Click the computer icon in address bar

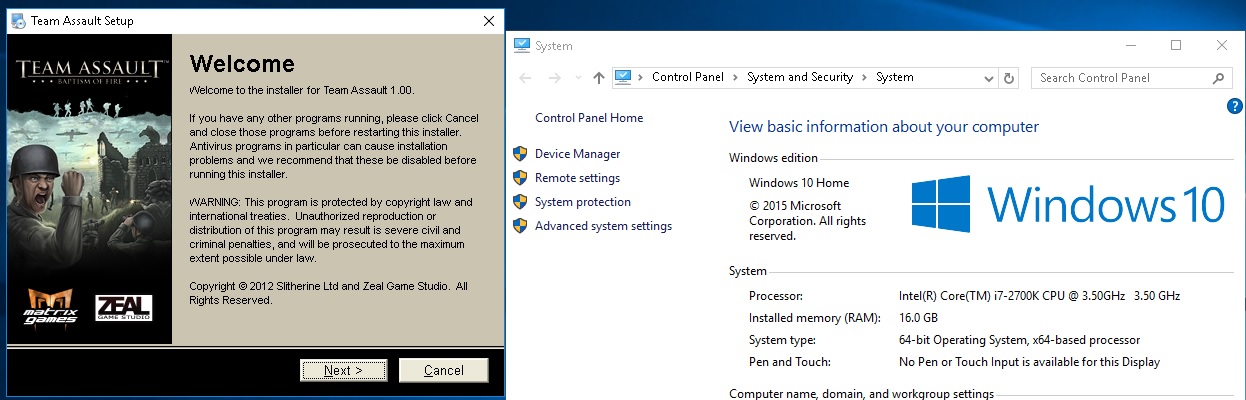(624, 77)
